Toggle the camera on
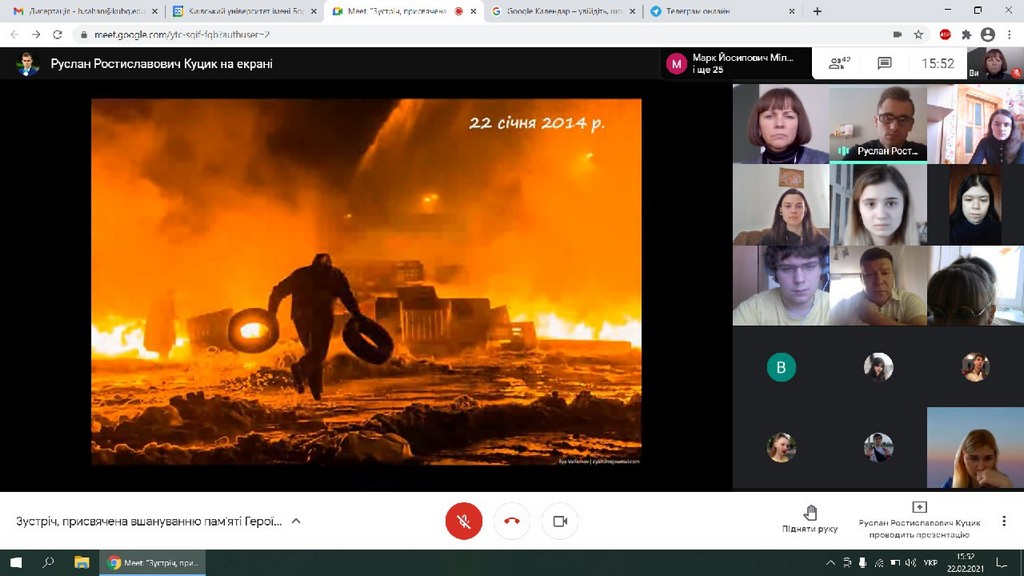This screenshot has width=1024, height=576. point(560,521)
